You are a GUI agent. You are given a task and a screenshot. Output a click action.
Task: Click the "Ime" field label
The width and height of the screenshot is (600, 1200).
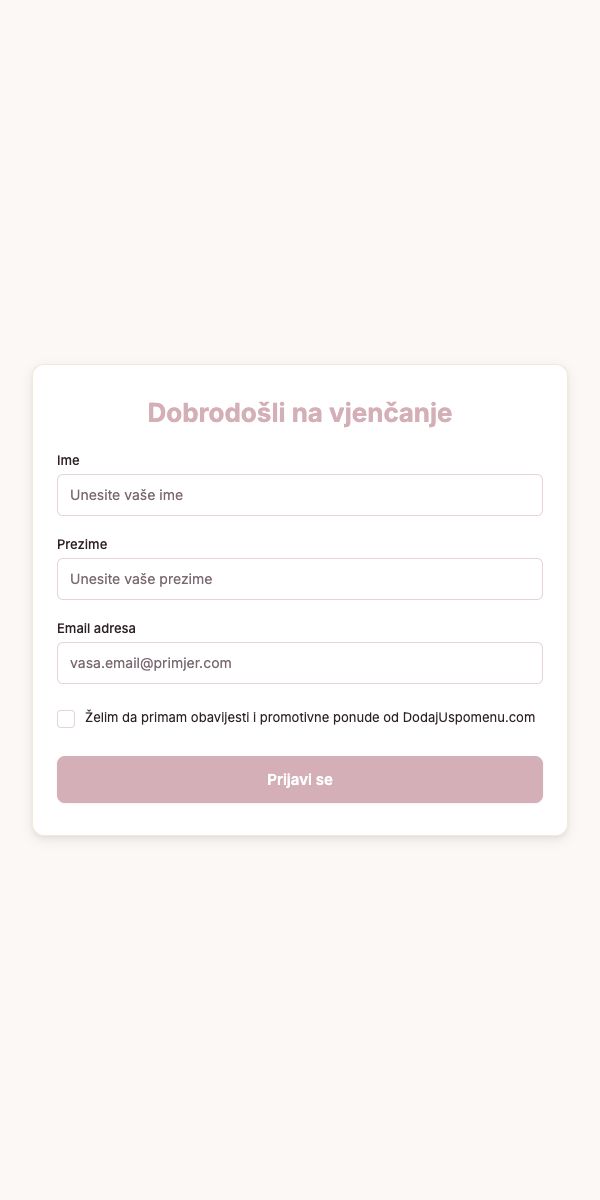coord(68,460)
